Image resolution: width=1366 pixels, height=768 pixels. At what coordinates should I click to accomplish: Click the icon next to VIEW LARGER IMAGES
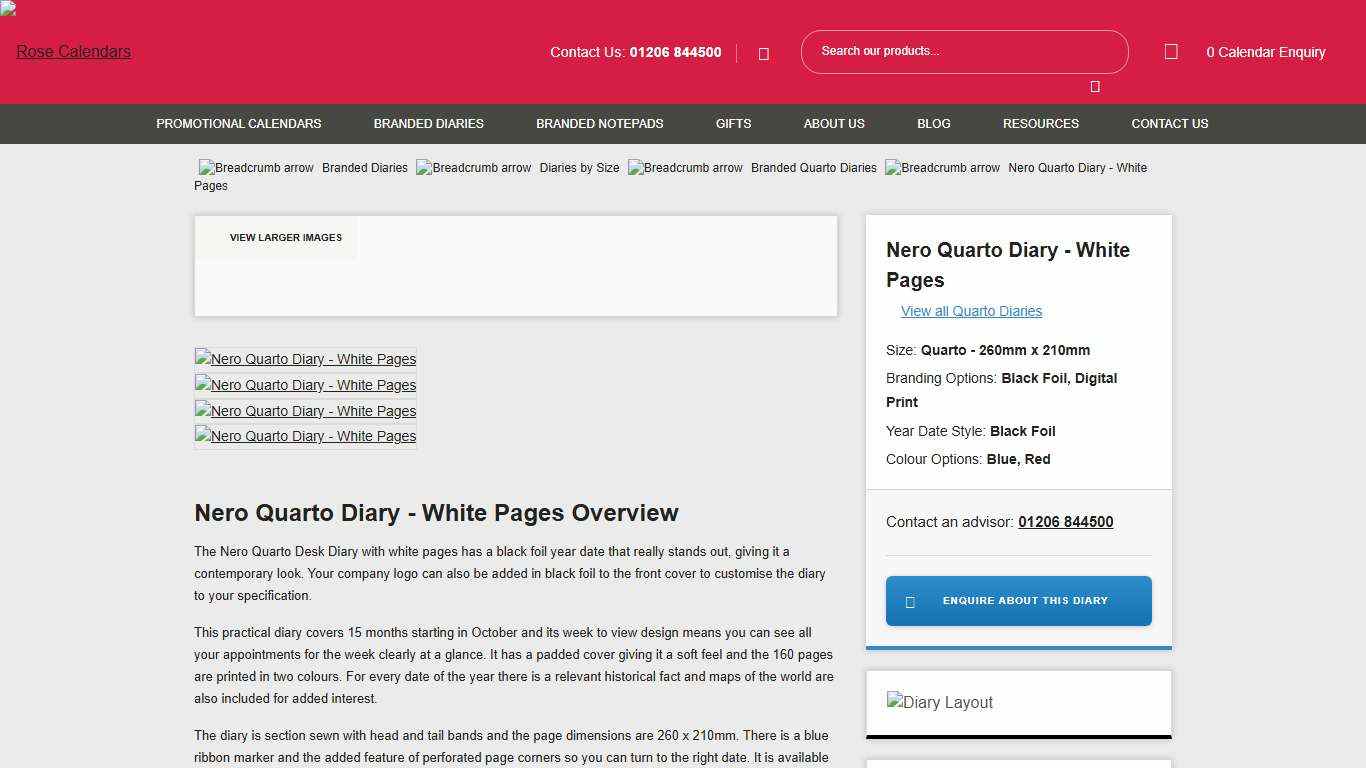213,238
